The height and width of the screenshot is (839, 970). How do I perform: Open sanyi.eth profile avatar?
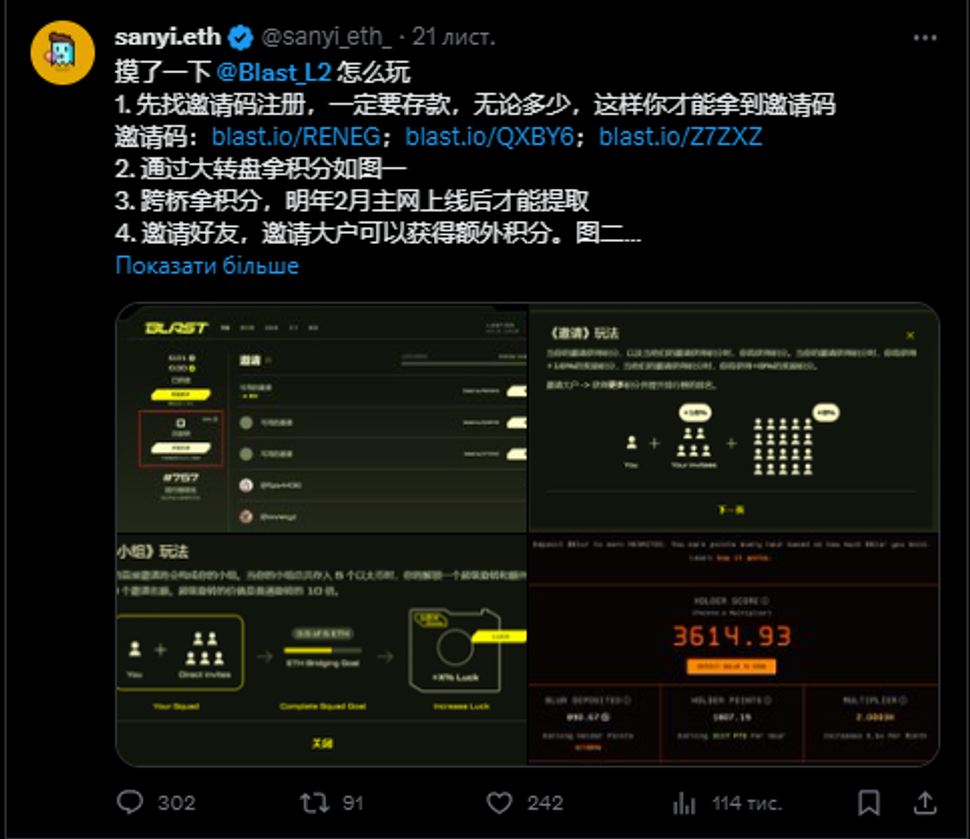[x=62, y=53]
